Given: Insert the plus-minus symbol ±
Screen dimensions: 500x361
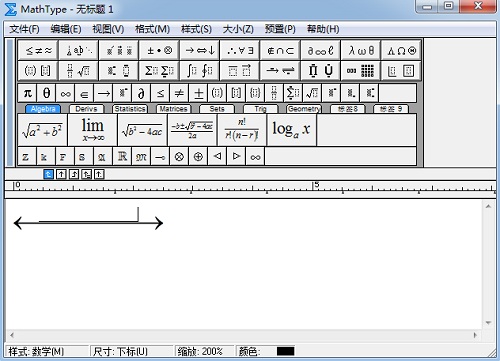Looking at the screenshot, I should point(198,93).
